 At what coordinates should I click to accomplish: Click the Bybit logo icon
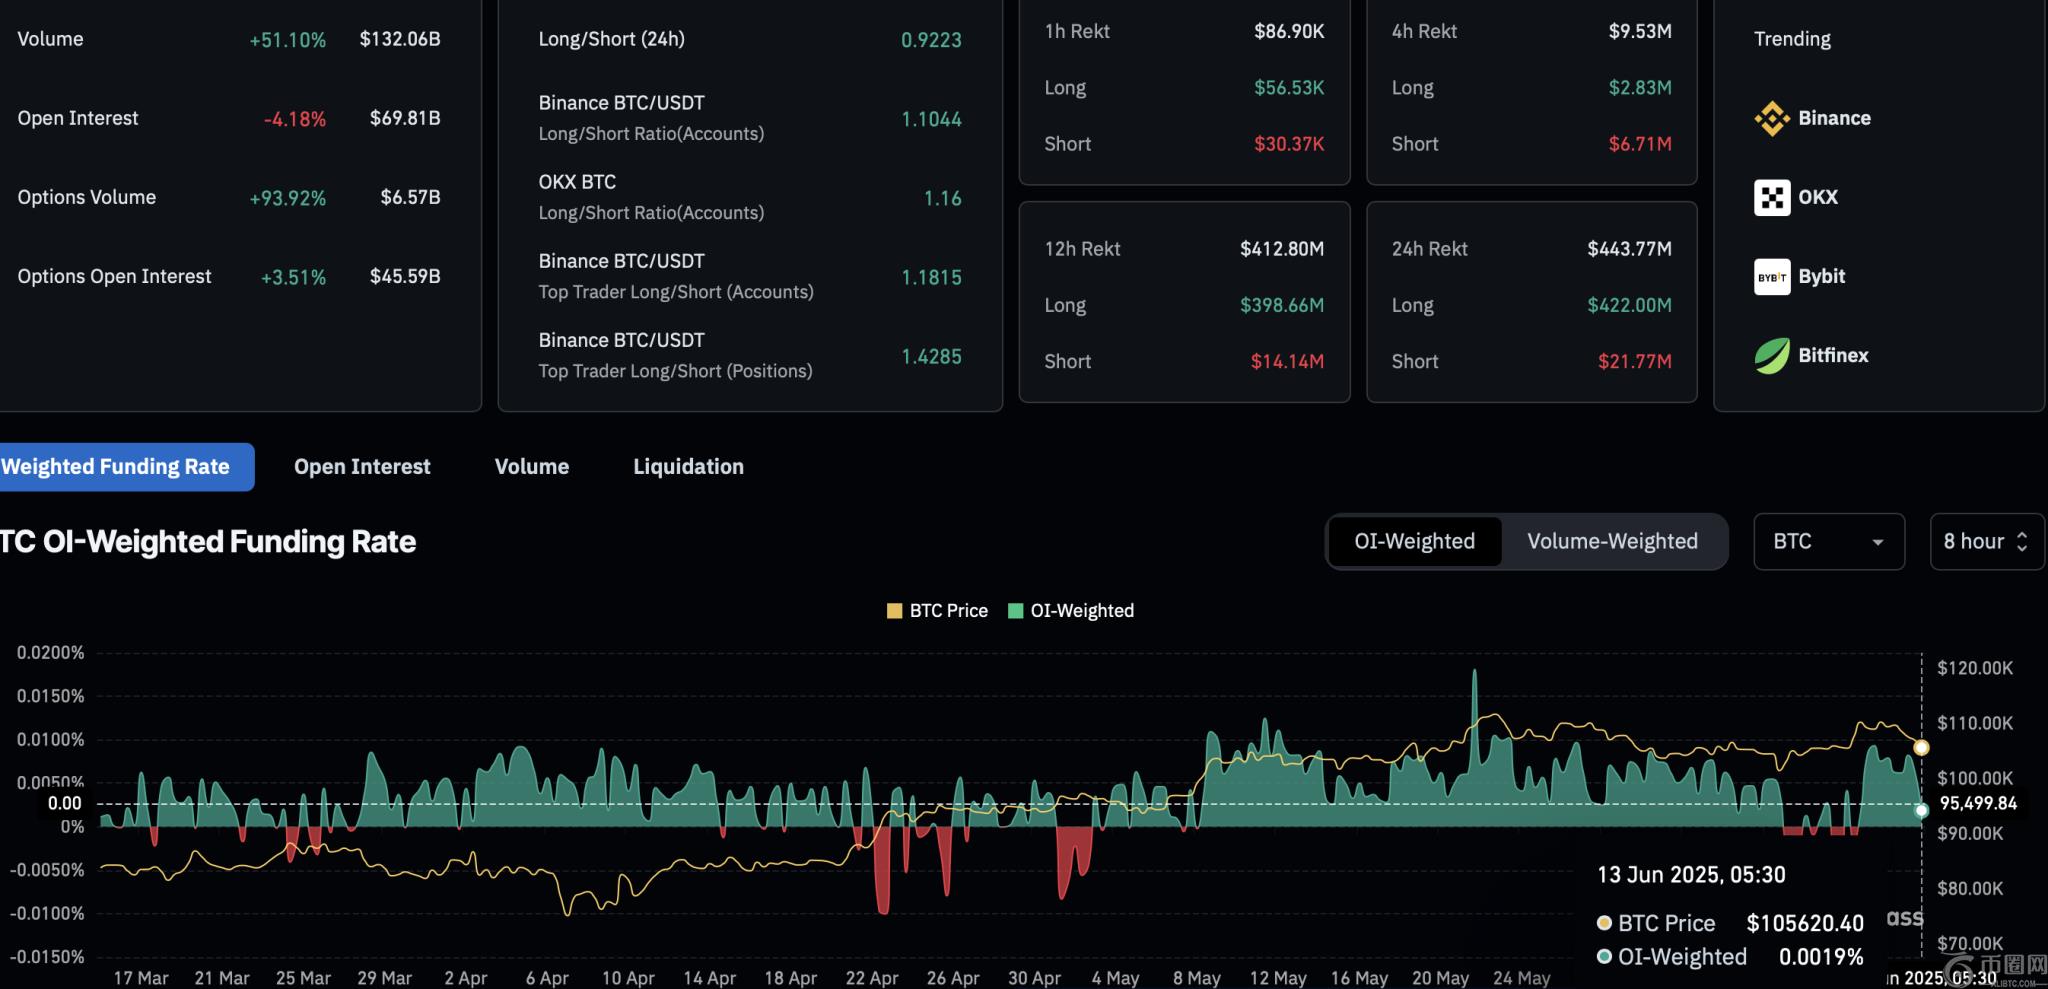[x=1772, y=277]
